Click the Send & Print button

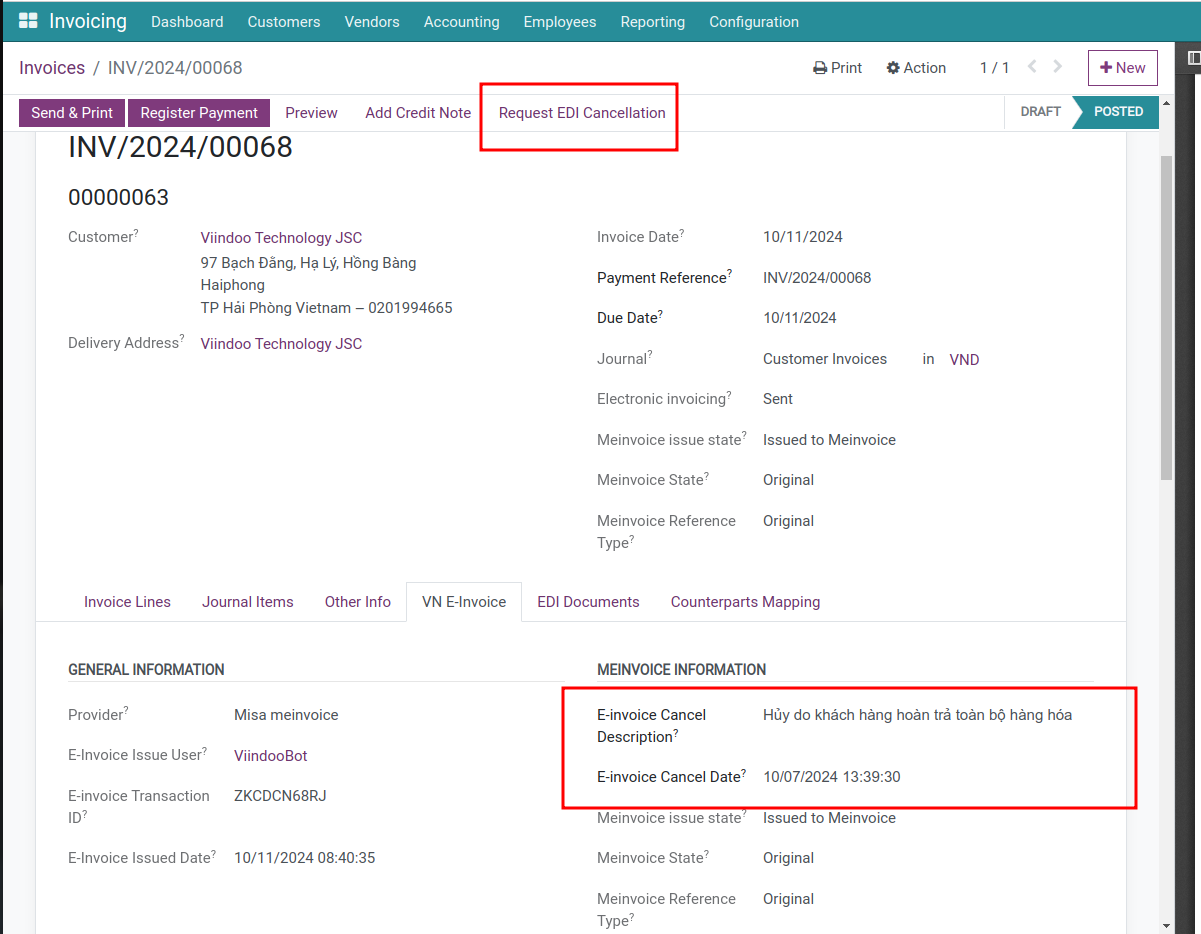coord(72,113)
